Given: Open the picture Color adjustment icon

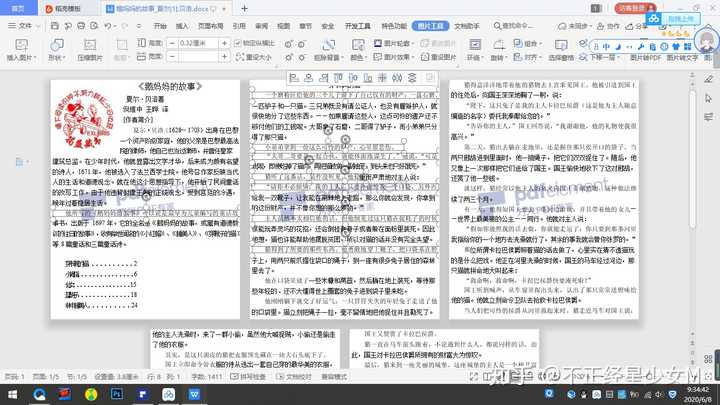Looking at the screenshot, I should (358, 50).
